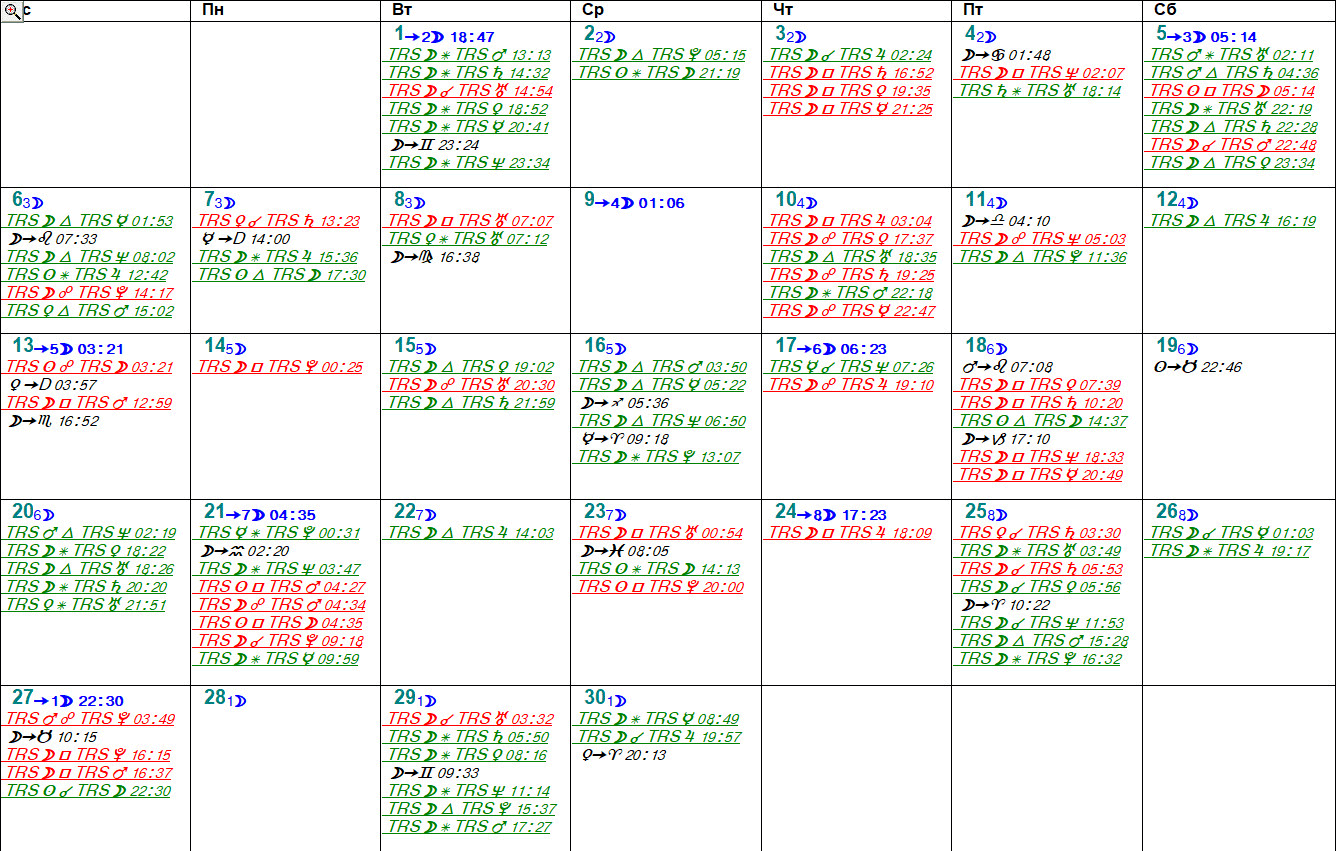The height and width of the screenshot is (851, 1336).
Task: Open the 21:19 transit link on day 2
Action: coord(659,73)
